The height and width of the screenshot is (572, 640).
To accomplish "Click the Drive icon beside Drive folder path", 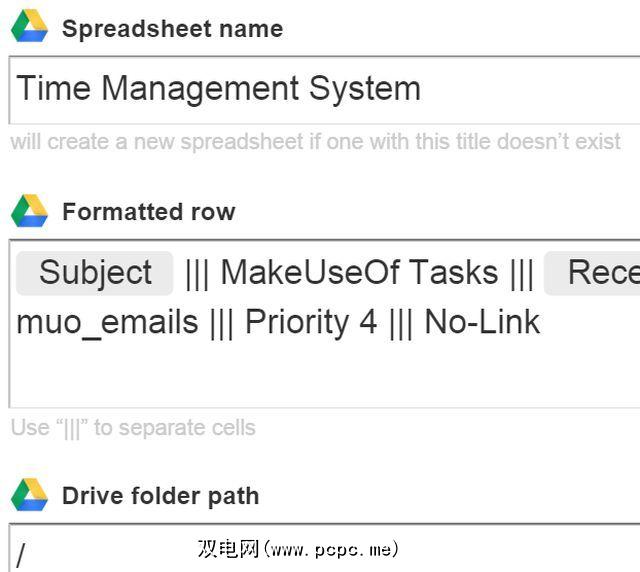I will pos(29,495).
